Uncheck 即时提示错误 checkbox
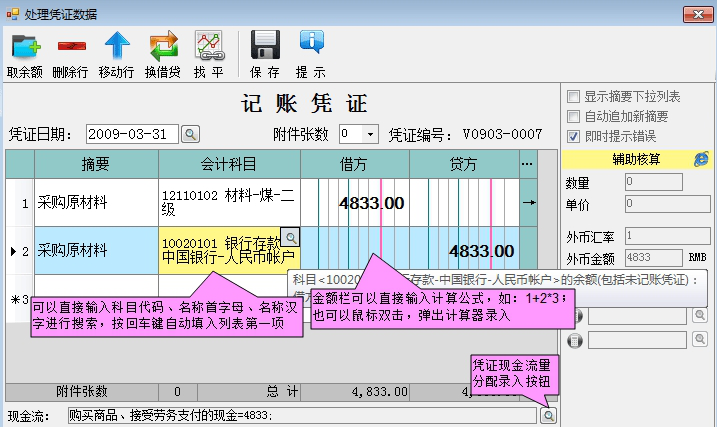The image size is (717, 444). [573, 136]
